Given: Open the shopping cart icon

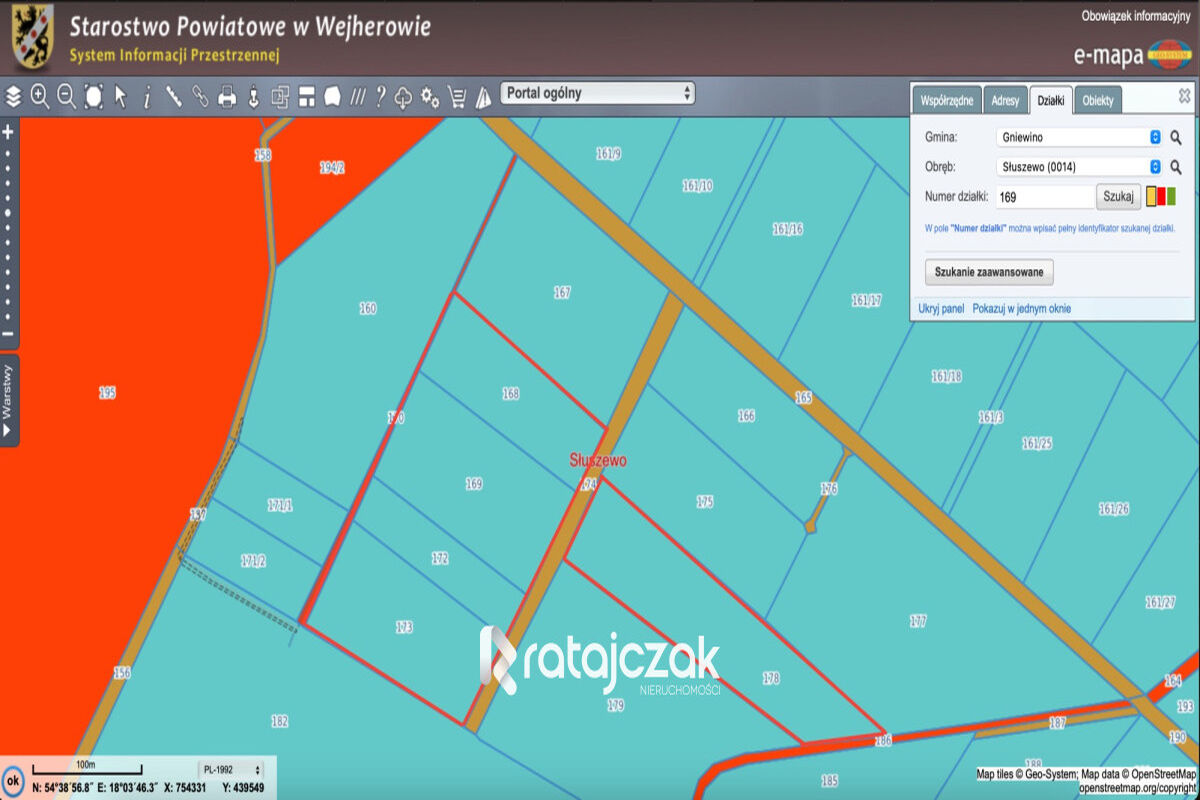Looking at the screenshot, I should coord(457,96).
